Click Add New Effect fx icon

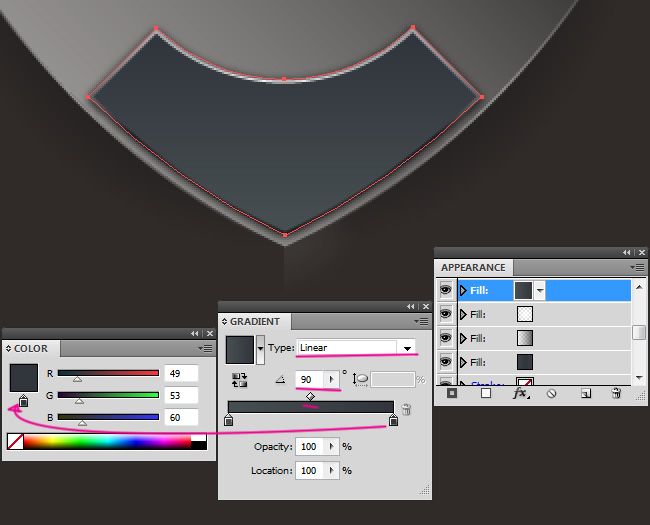(520, 394)
